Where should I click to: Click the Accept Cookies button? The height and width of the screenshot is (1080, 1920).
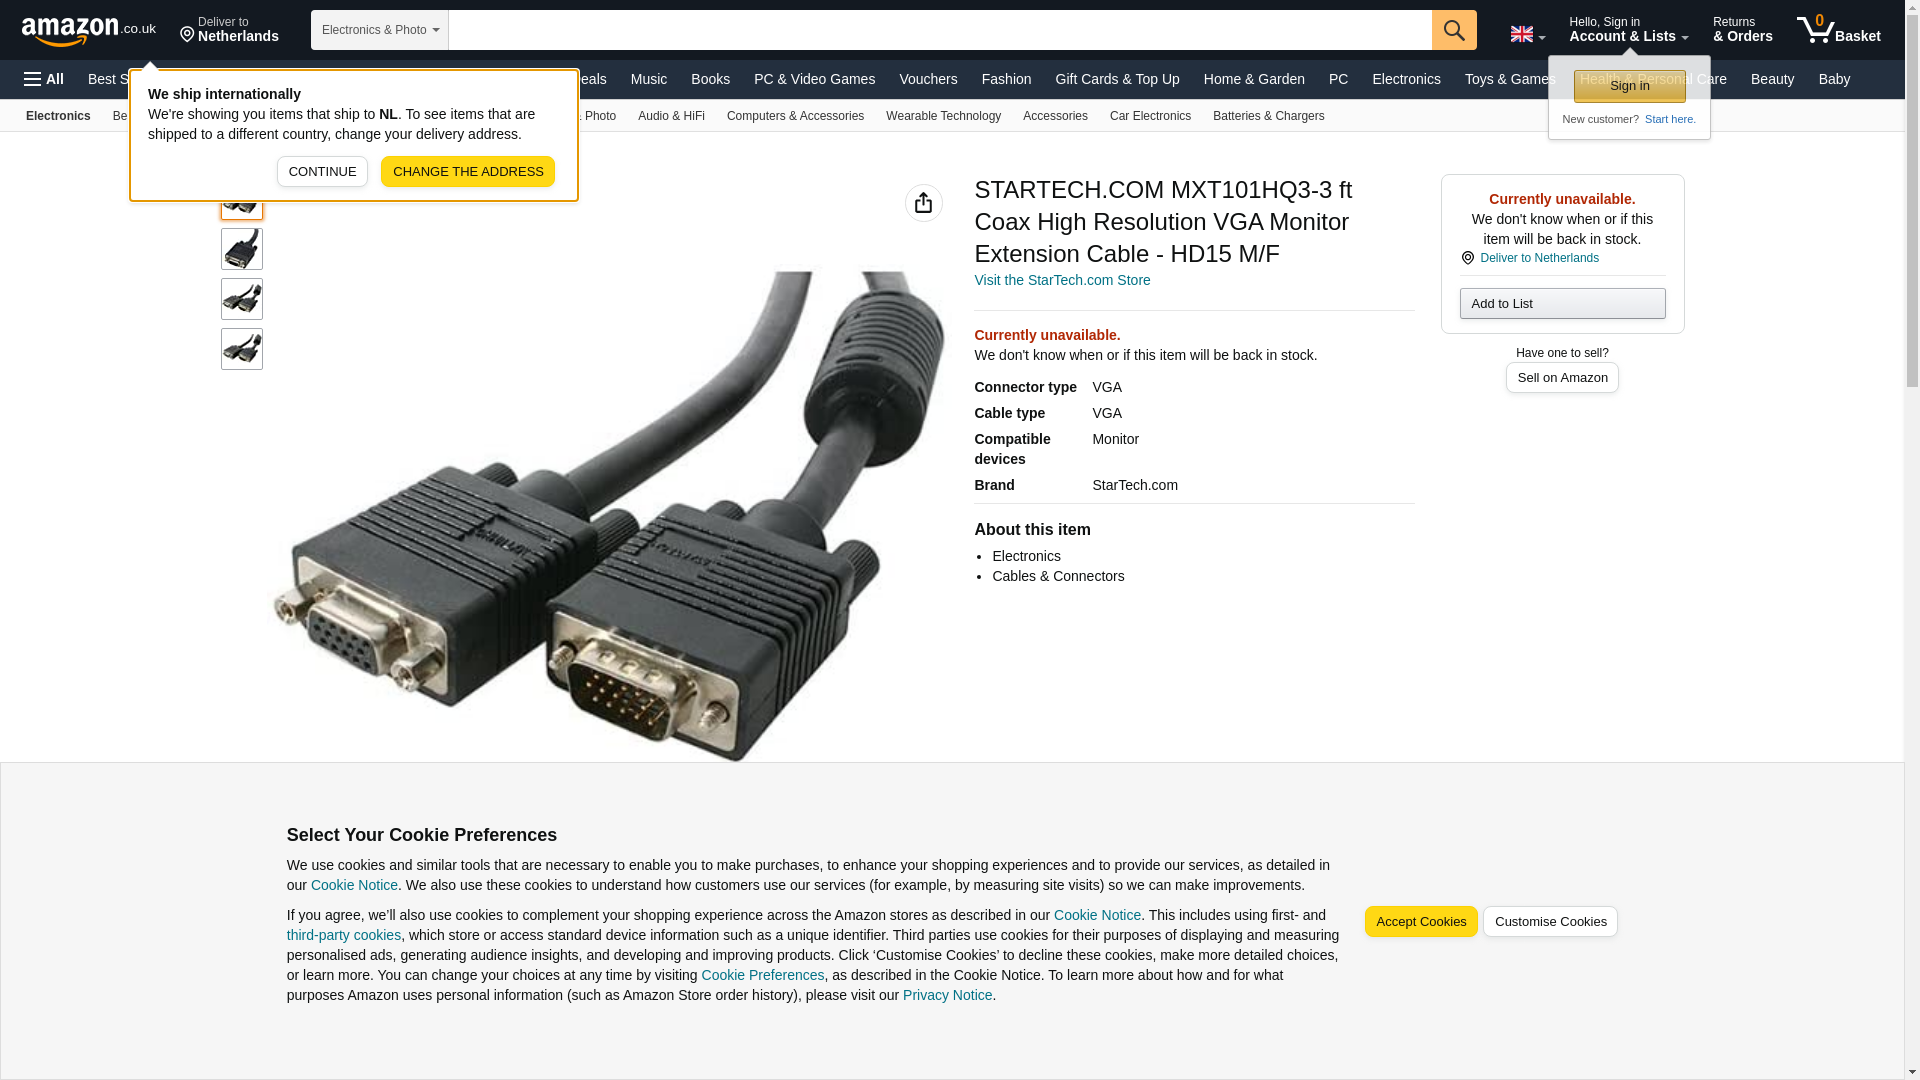pos(1420,922)
